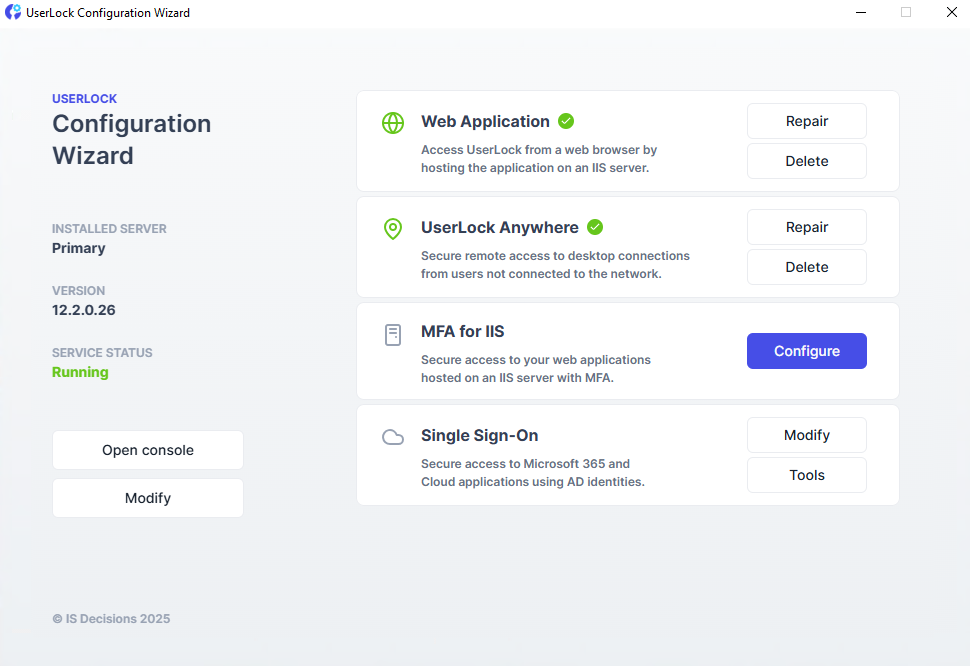
Task: Repair the Web Application component
Action: tap(806, 121)
